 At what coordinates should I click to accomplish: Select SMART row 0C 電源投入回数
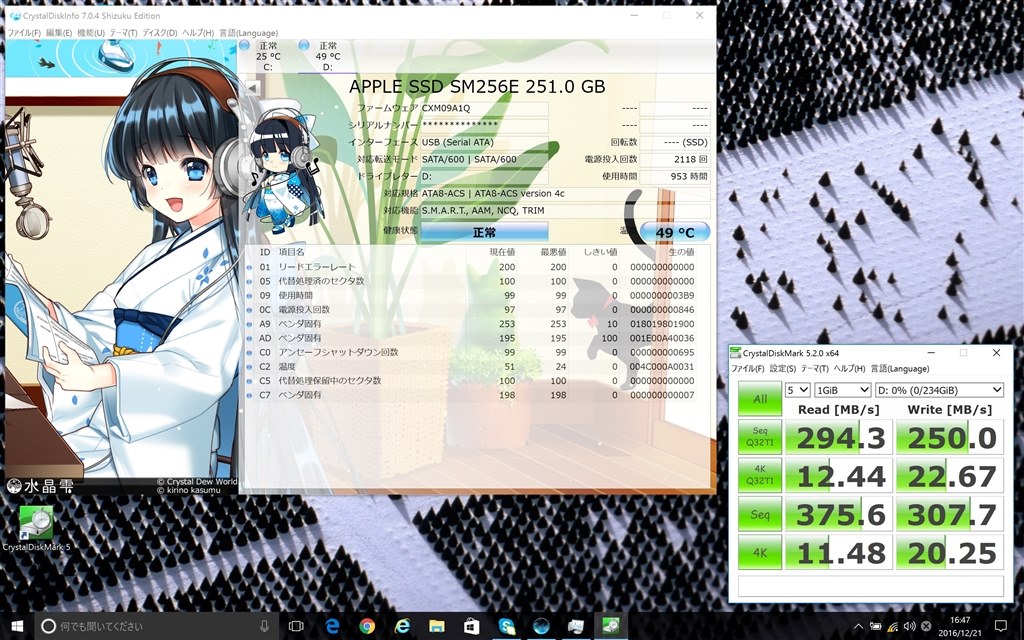tap(470, 310)
